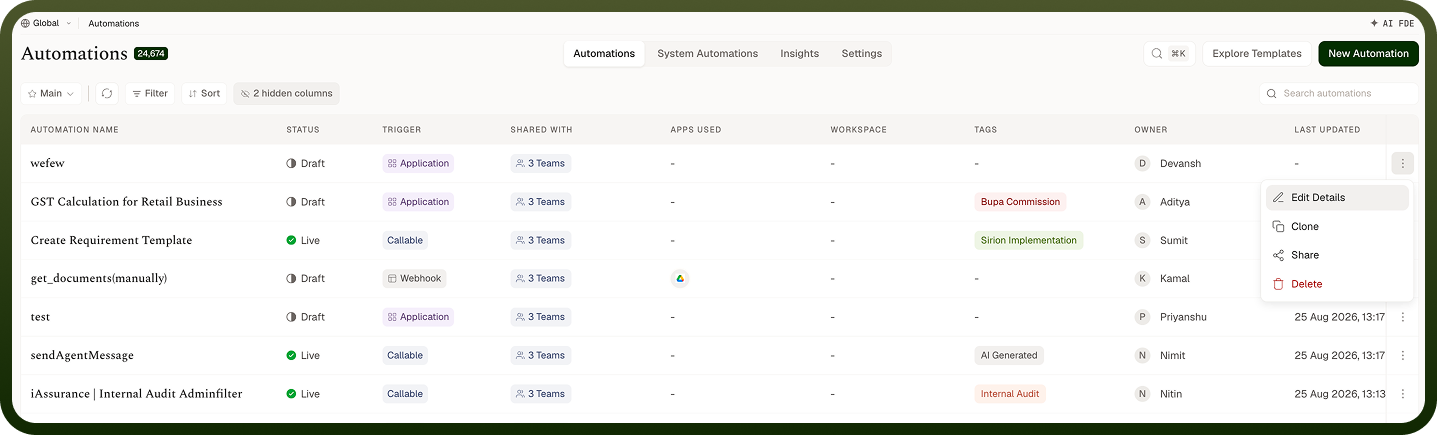
Task: Click the AI FDE sparkle icon
Action: click(x=1375, y=23)
